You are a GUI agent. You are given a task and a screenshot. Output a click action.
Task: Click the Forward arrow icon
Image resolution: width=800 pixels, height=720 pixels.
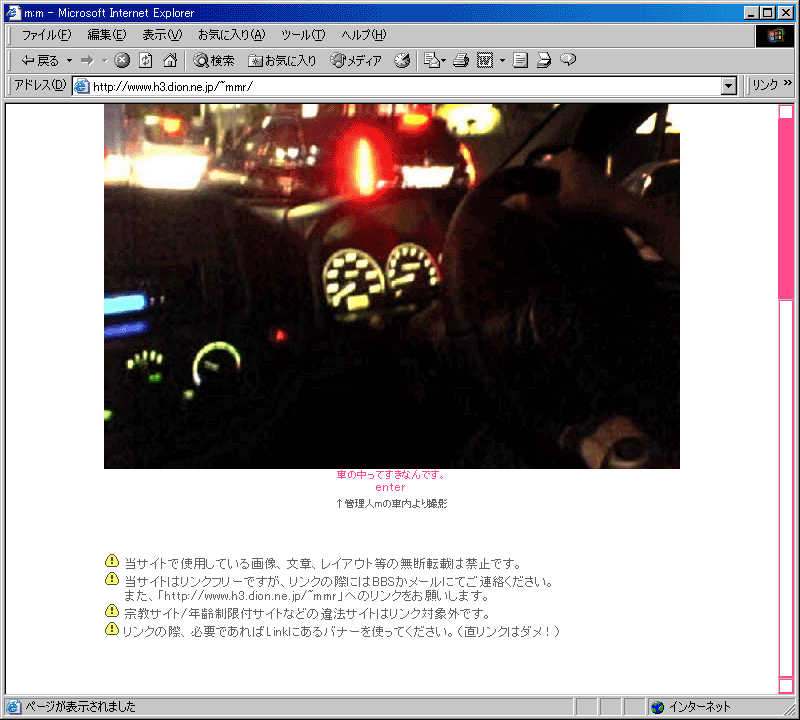point(88,61)
